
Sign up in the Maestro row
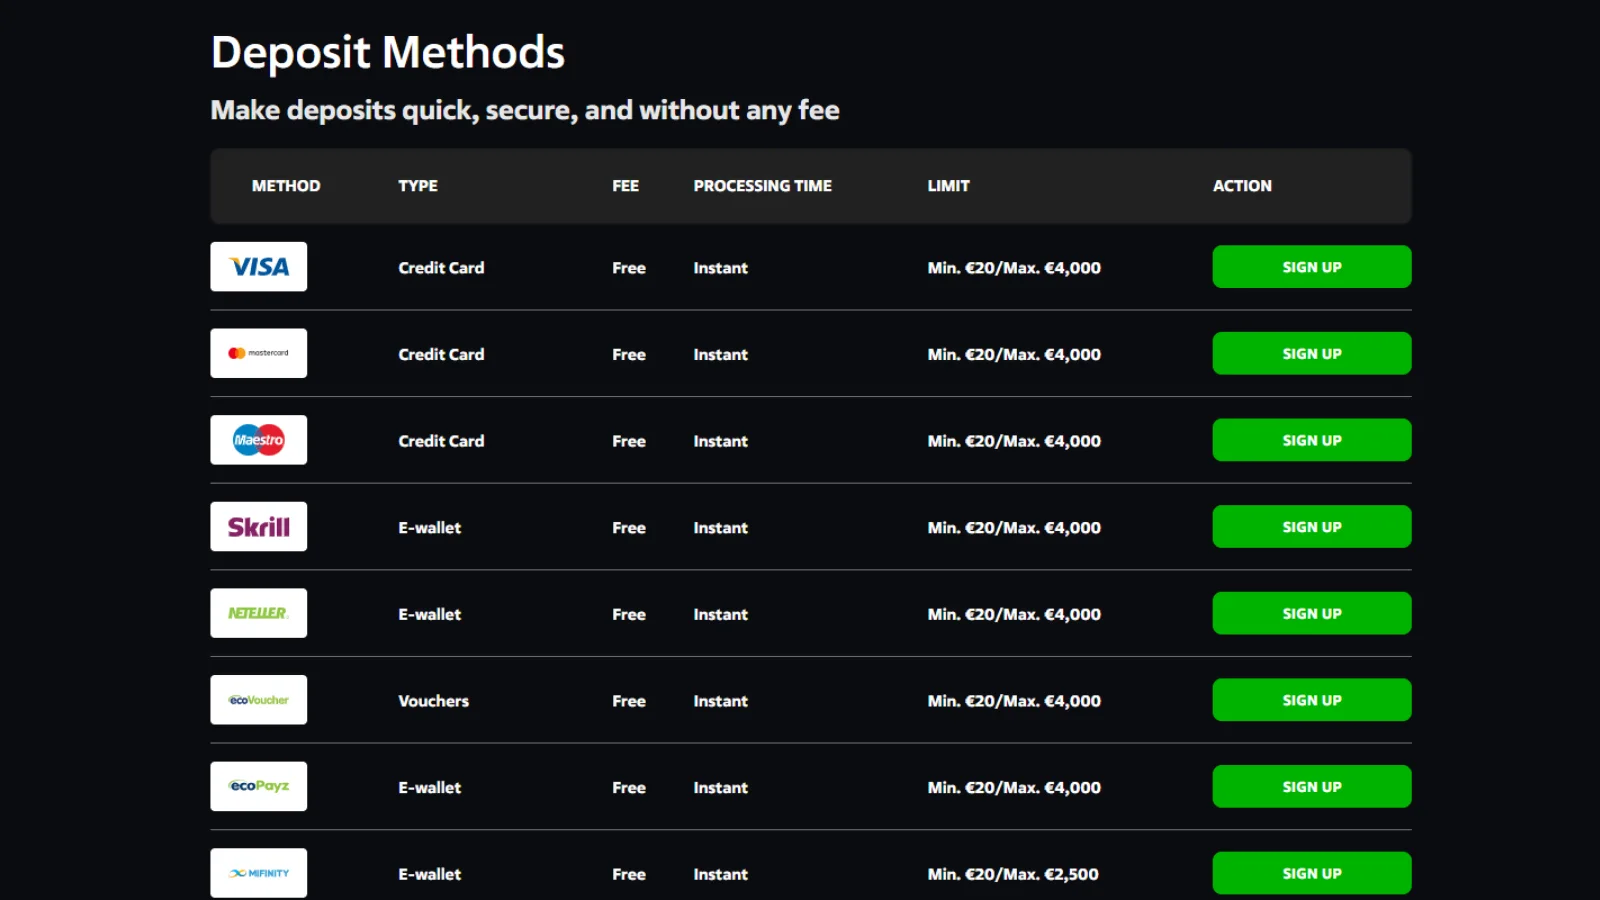(x=1312, y=440)
